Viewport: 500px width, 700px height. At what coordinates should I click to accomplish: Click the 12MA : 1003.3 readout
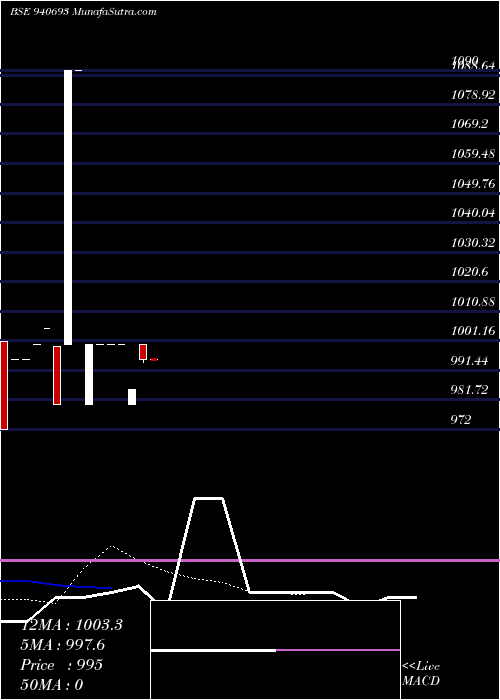click(71, 625)
